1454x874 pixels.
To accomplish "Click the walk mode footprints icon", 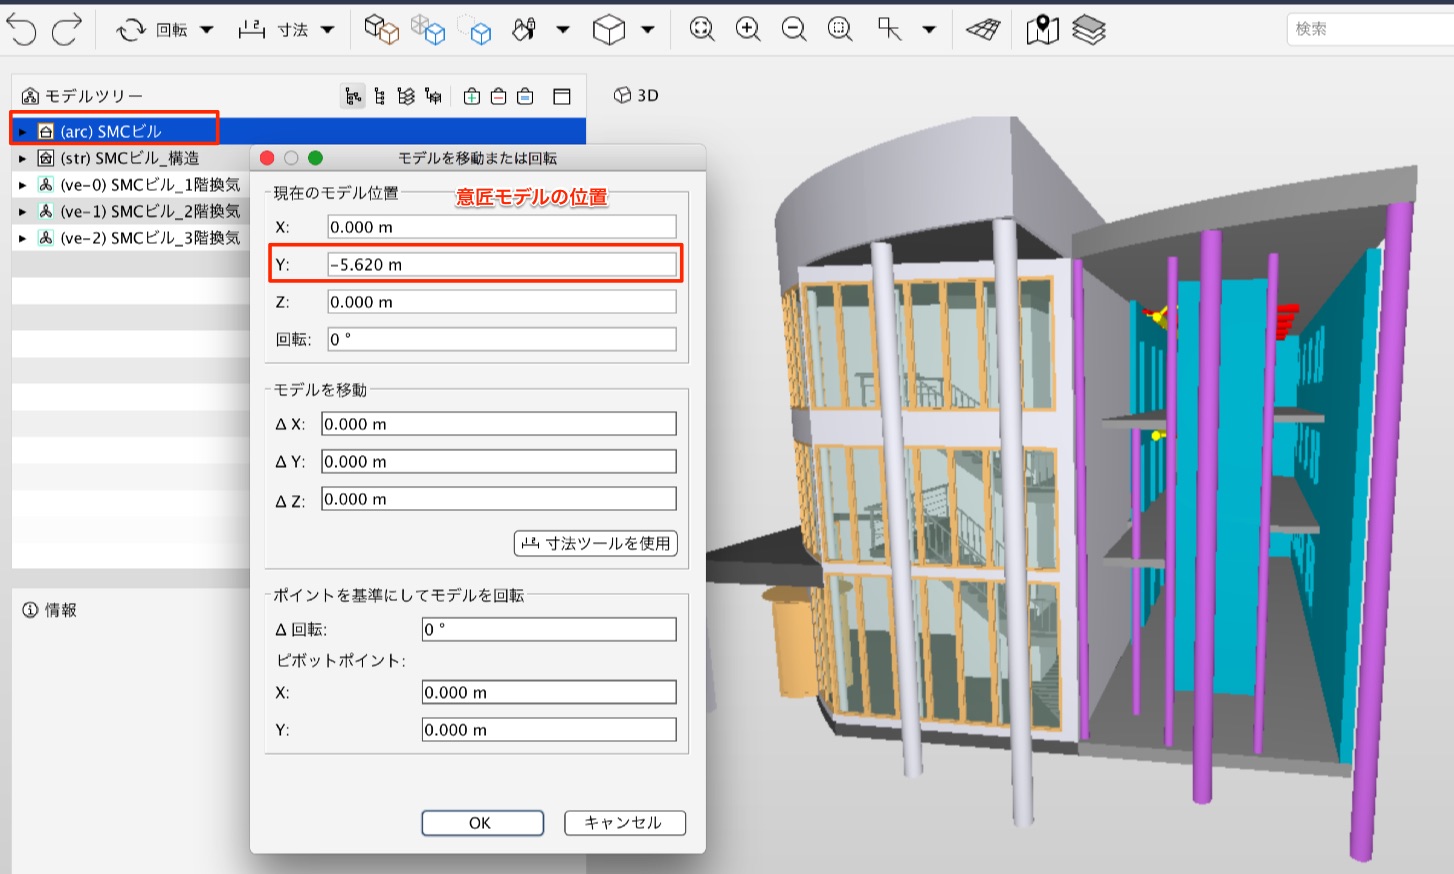I will click(x=524, y=30).
